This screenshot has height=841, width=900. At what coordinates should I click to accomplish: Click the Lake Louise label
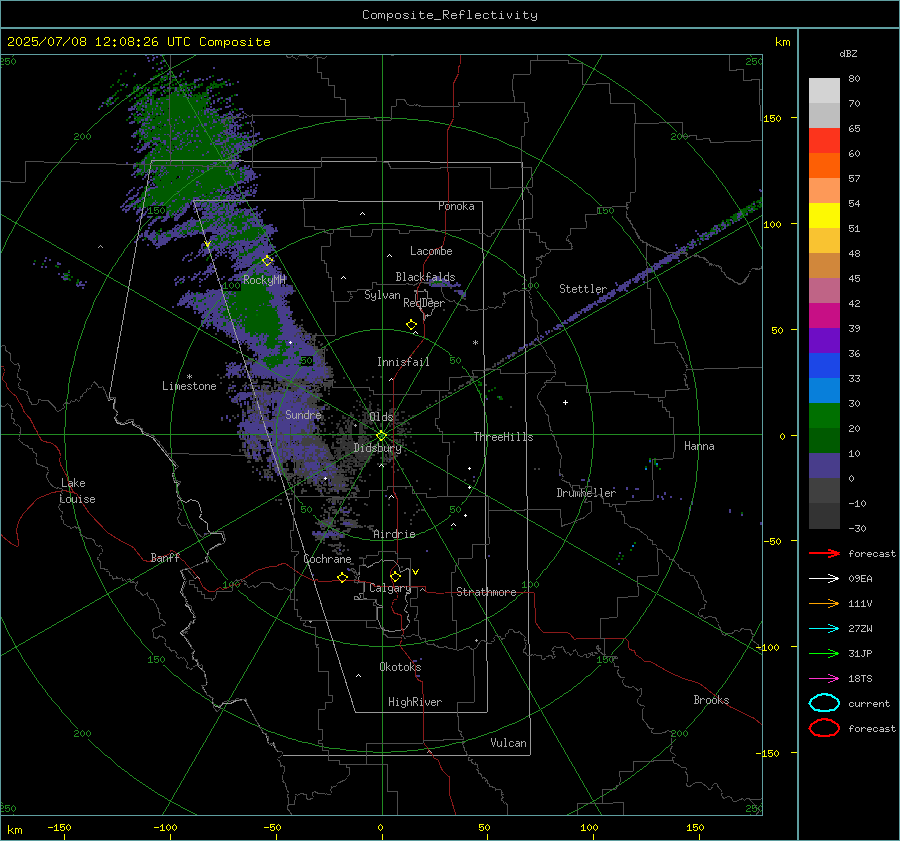tap(77, 491)
